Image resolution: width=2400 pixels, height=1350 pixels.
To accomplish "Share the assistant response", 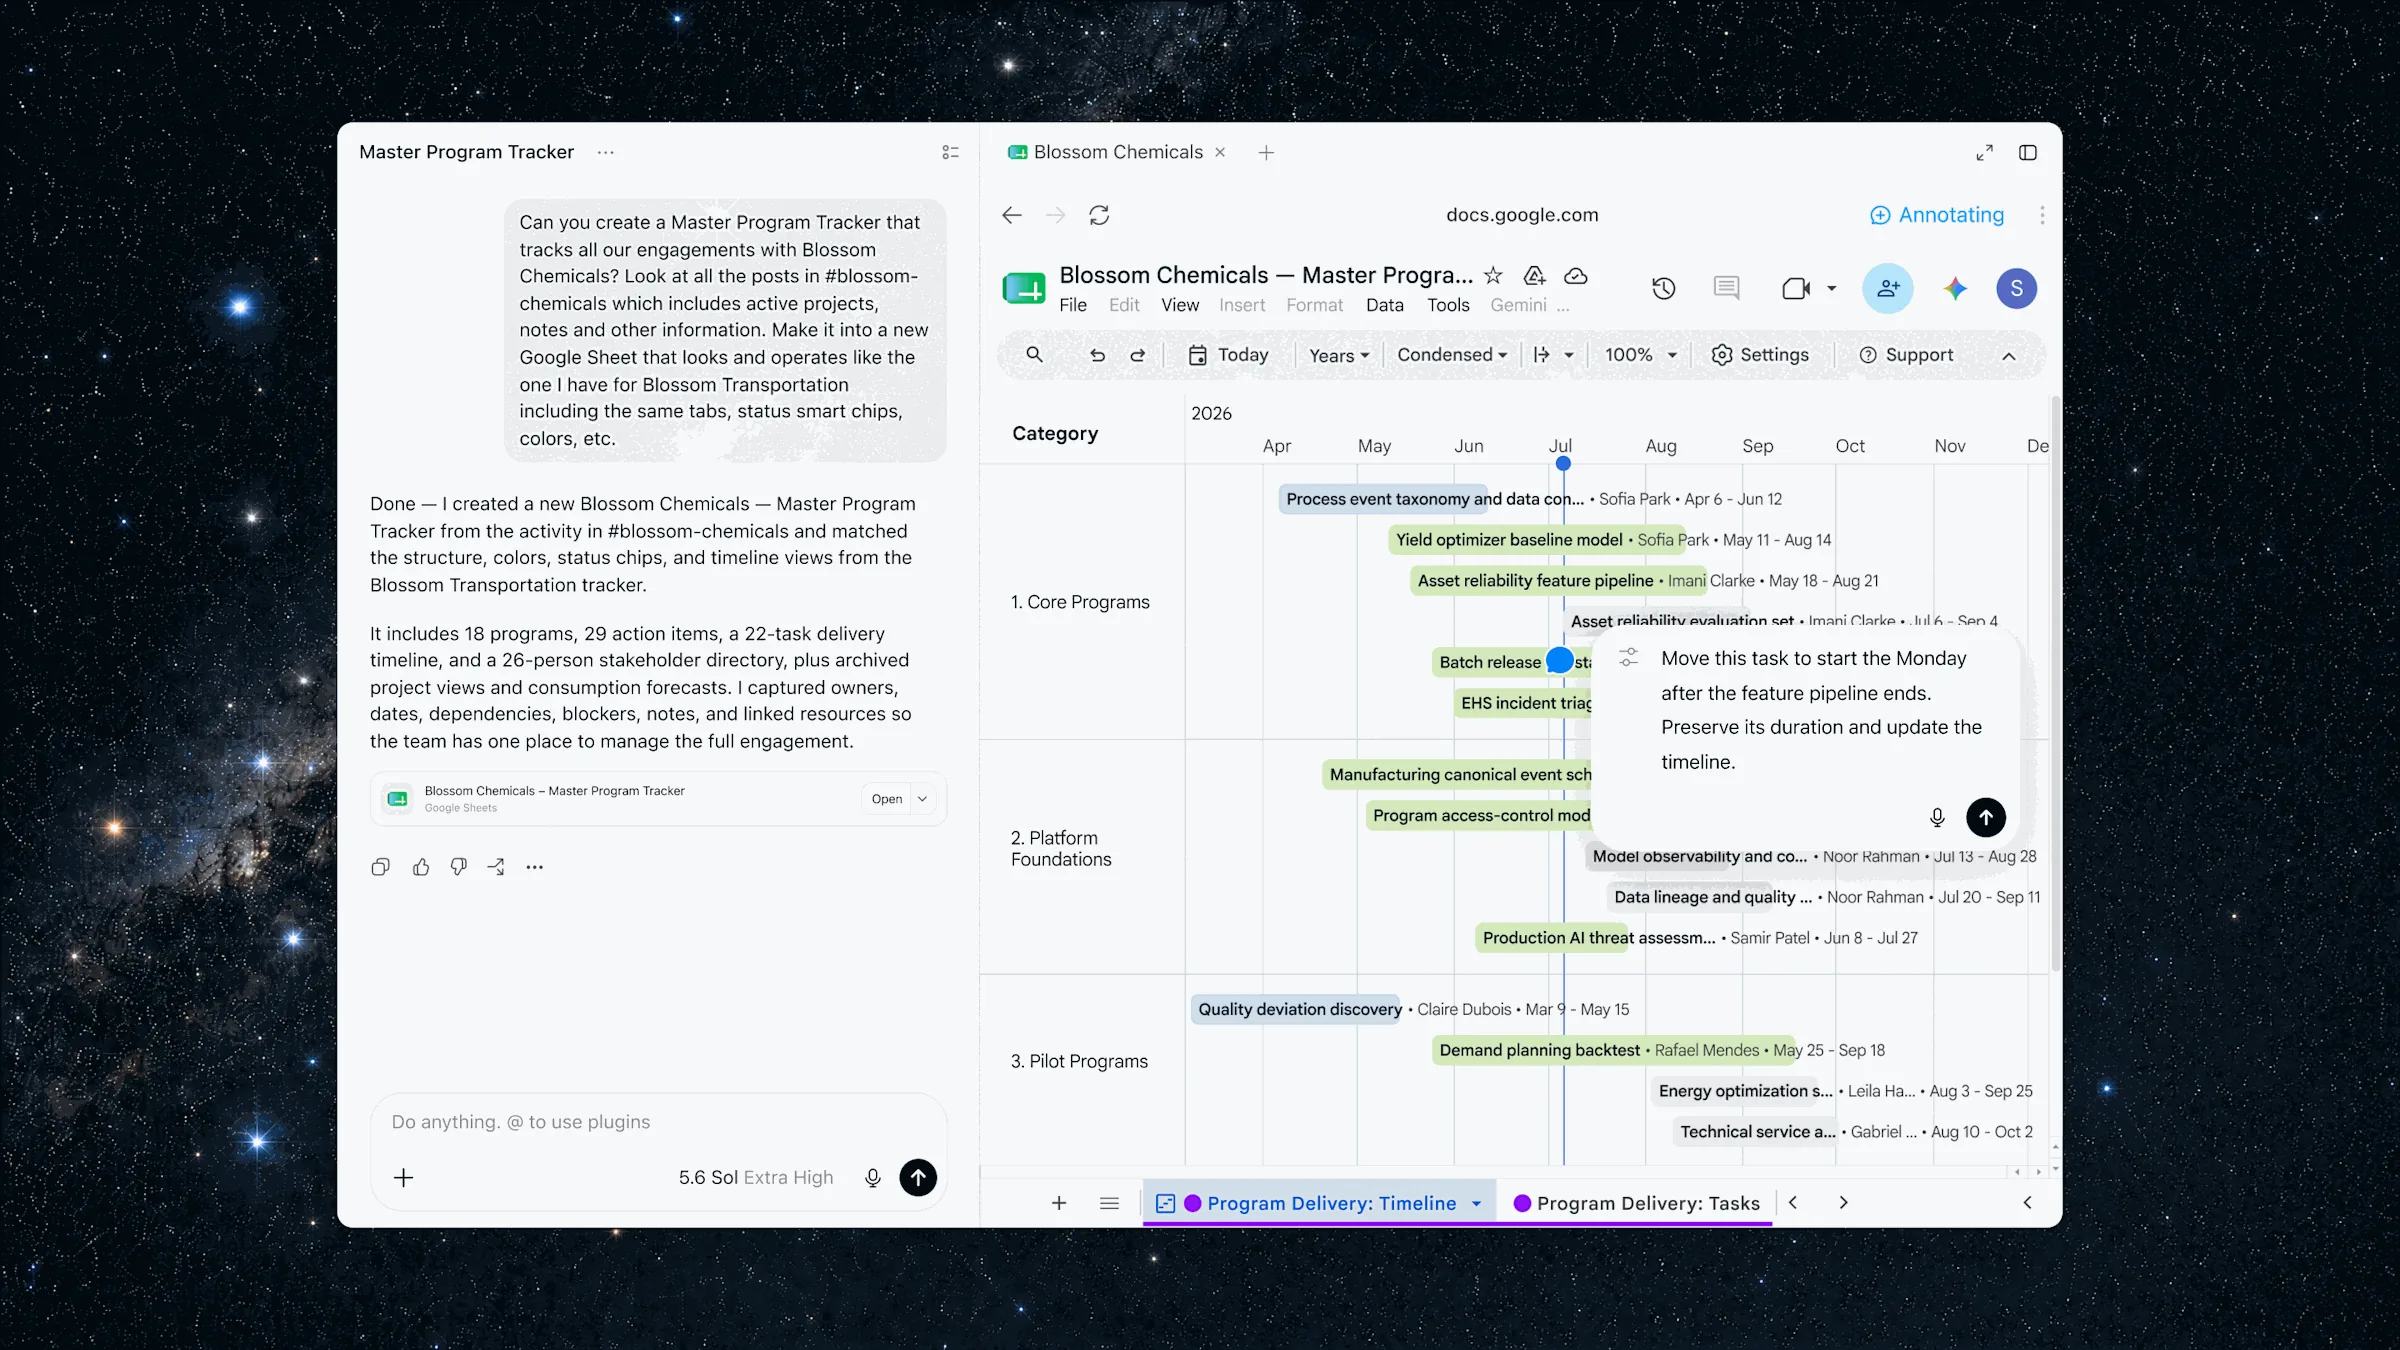I will (x=496, y=867).
